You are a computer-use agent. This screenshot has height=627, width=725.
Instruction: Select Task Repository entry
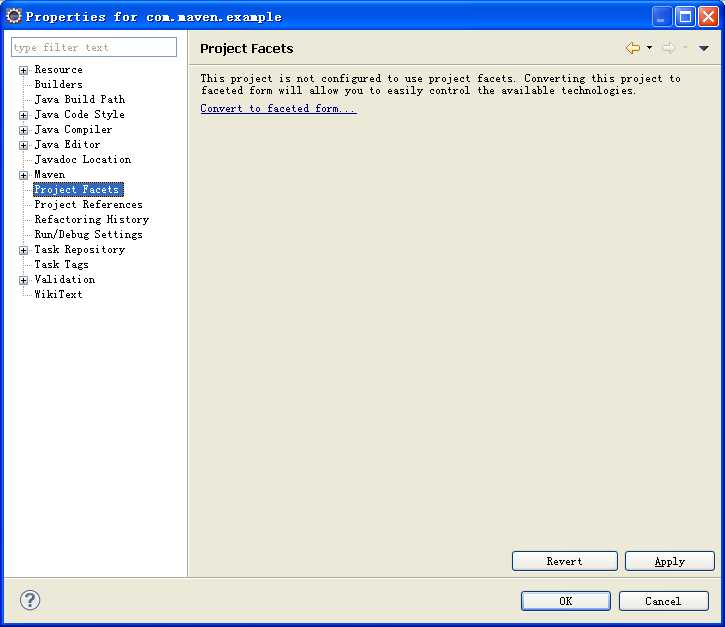pos(80,250)
